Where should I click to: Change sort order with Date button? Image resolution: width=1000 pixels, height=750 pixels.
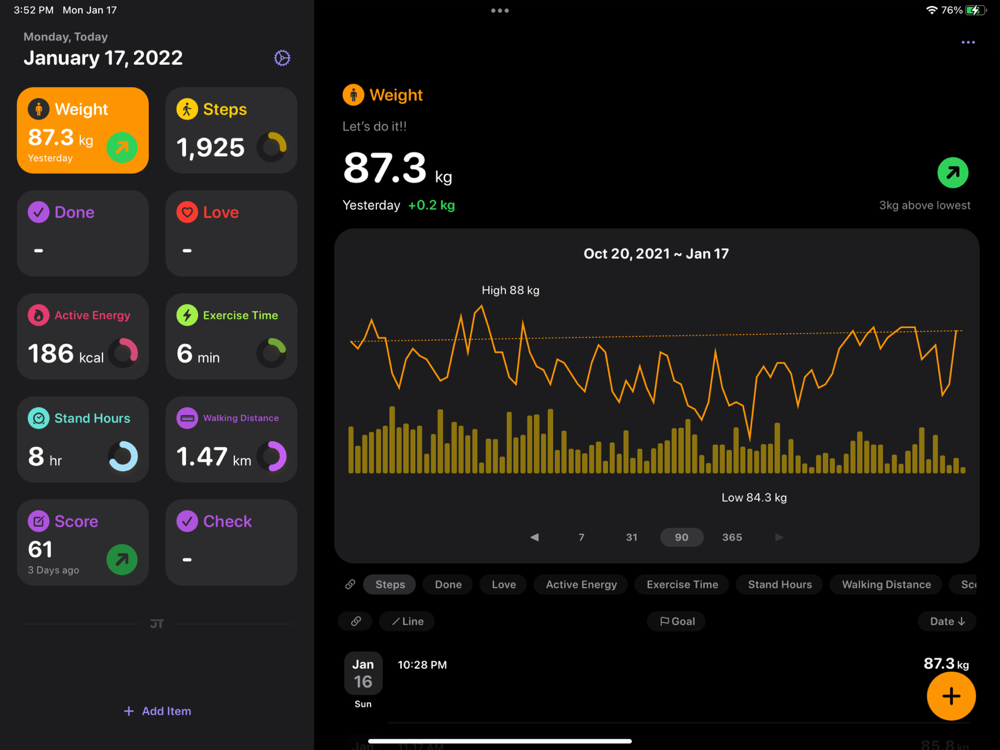tap(946, 621)
